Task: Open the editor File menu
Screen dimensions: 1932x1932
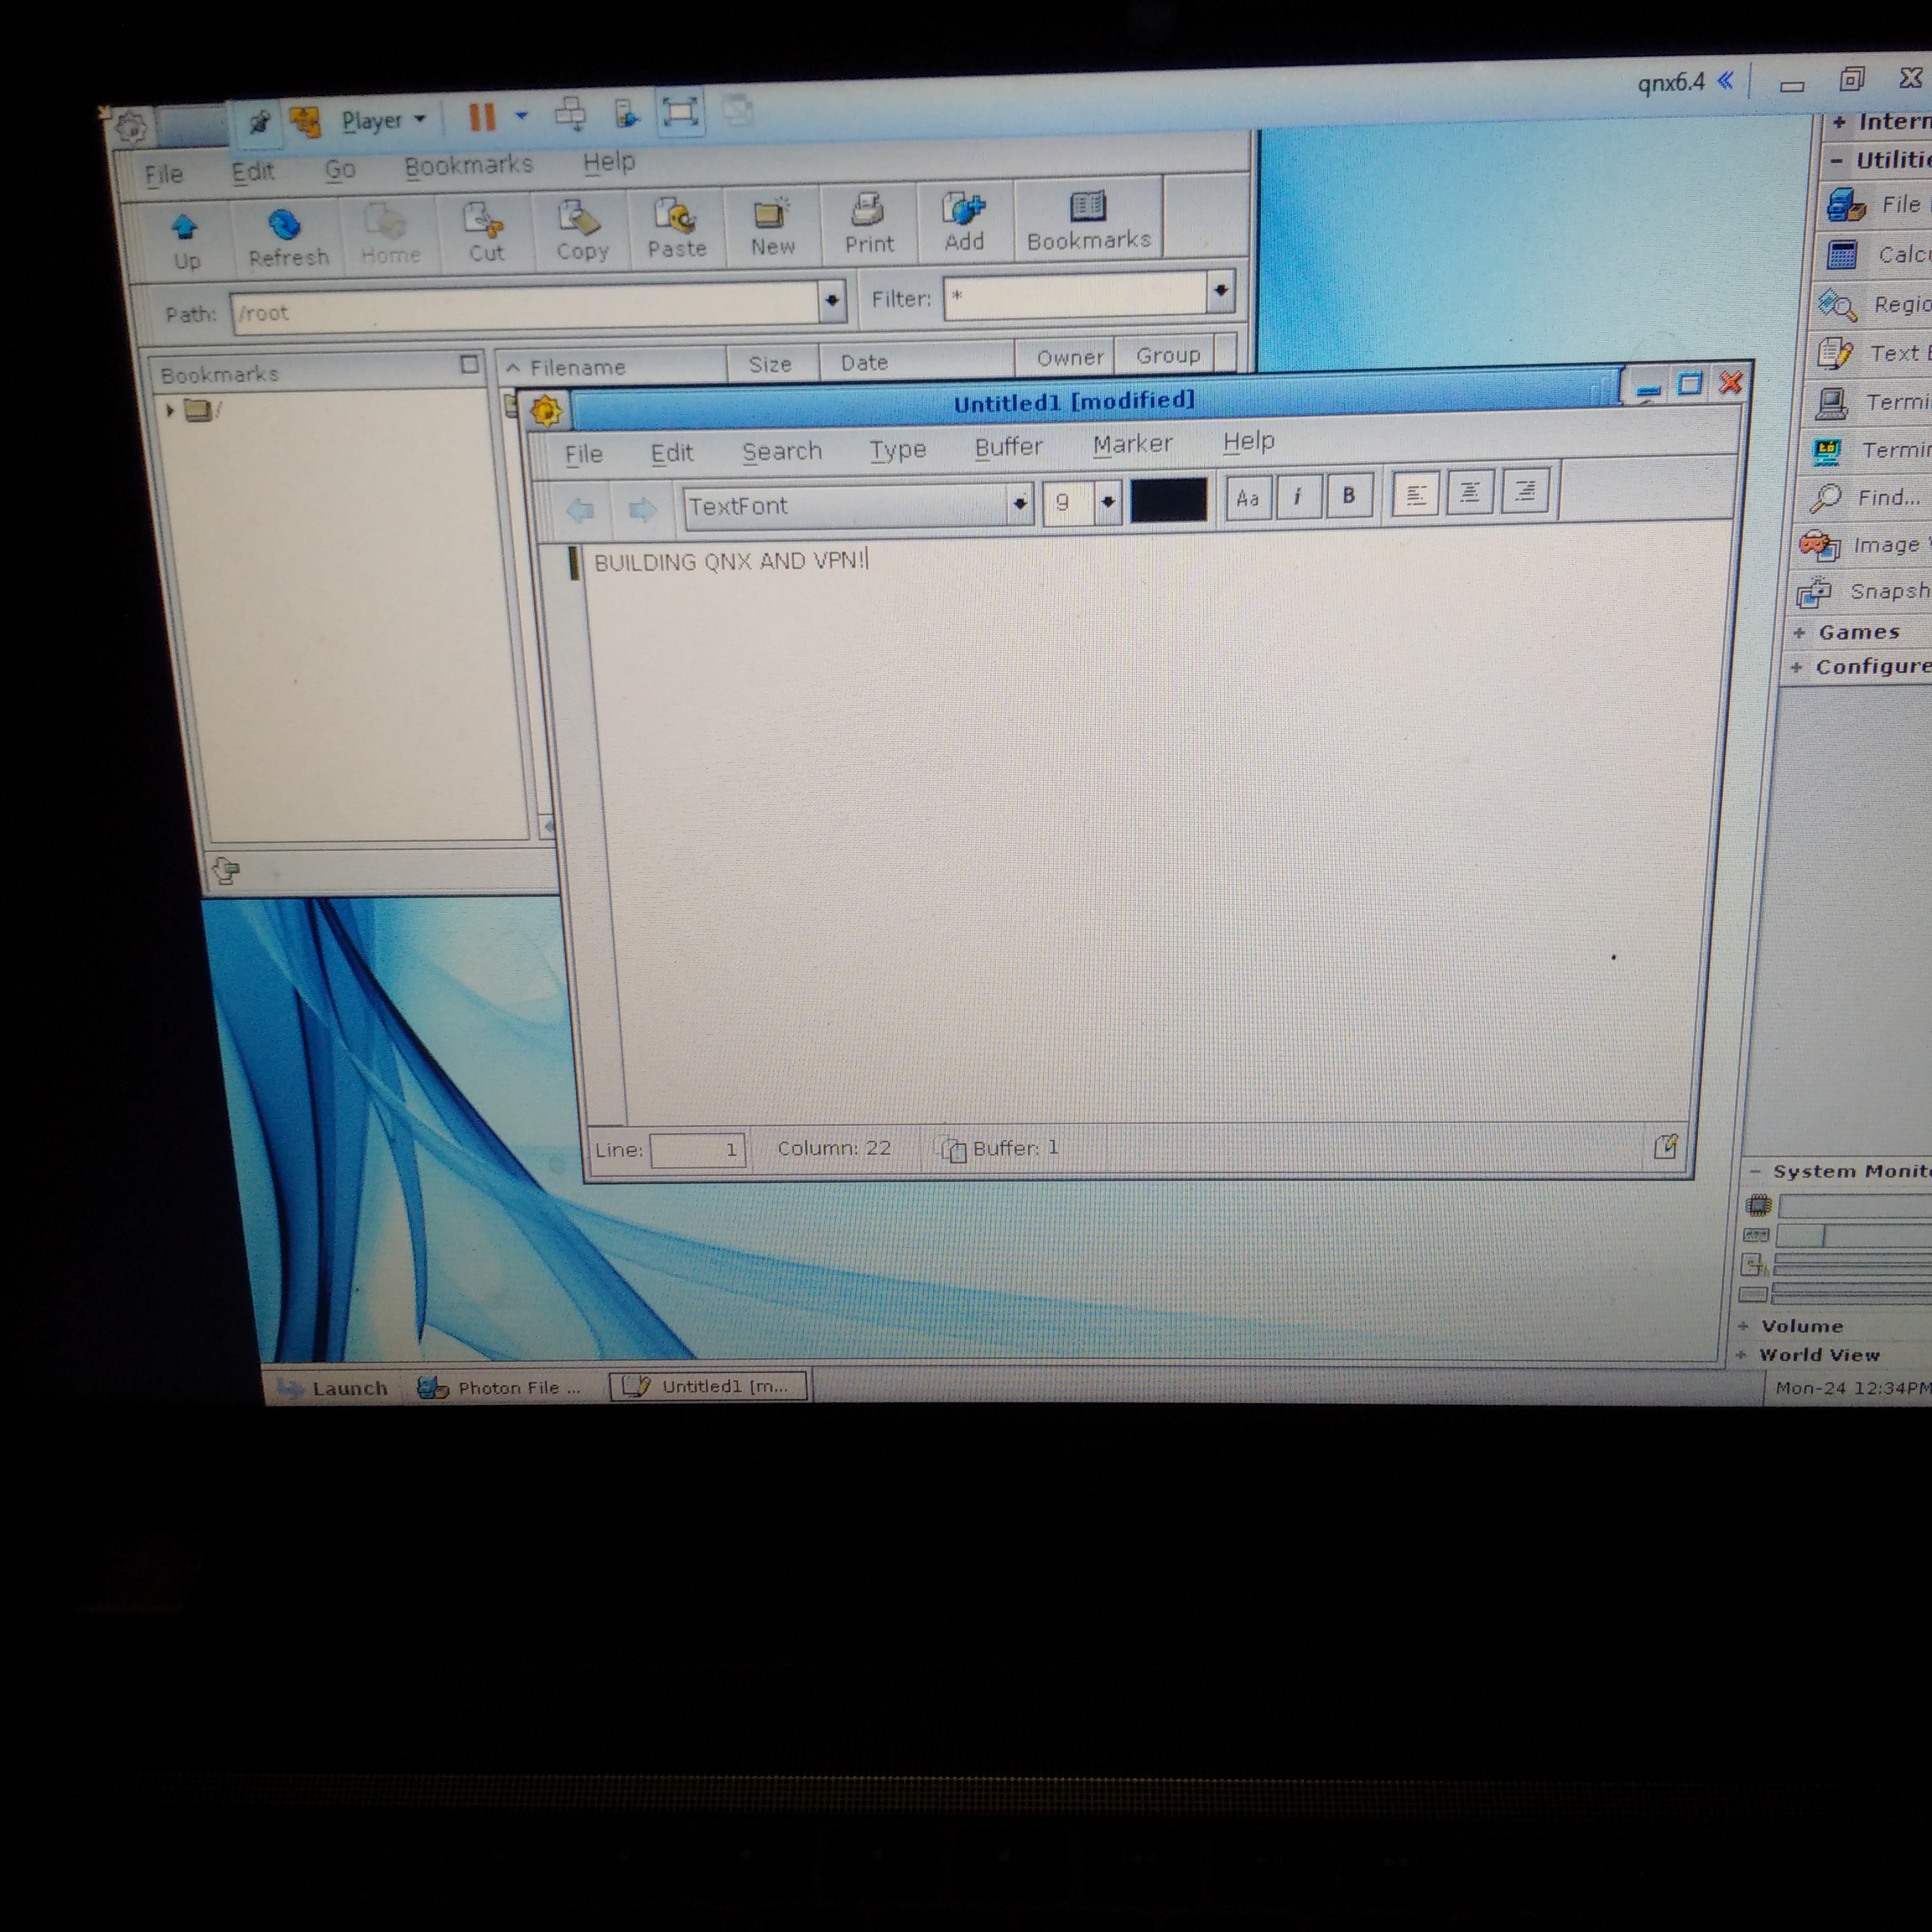Action: pos(583,454)
